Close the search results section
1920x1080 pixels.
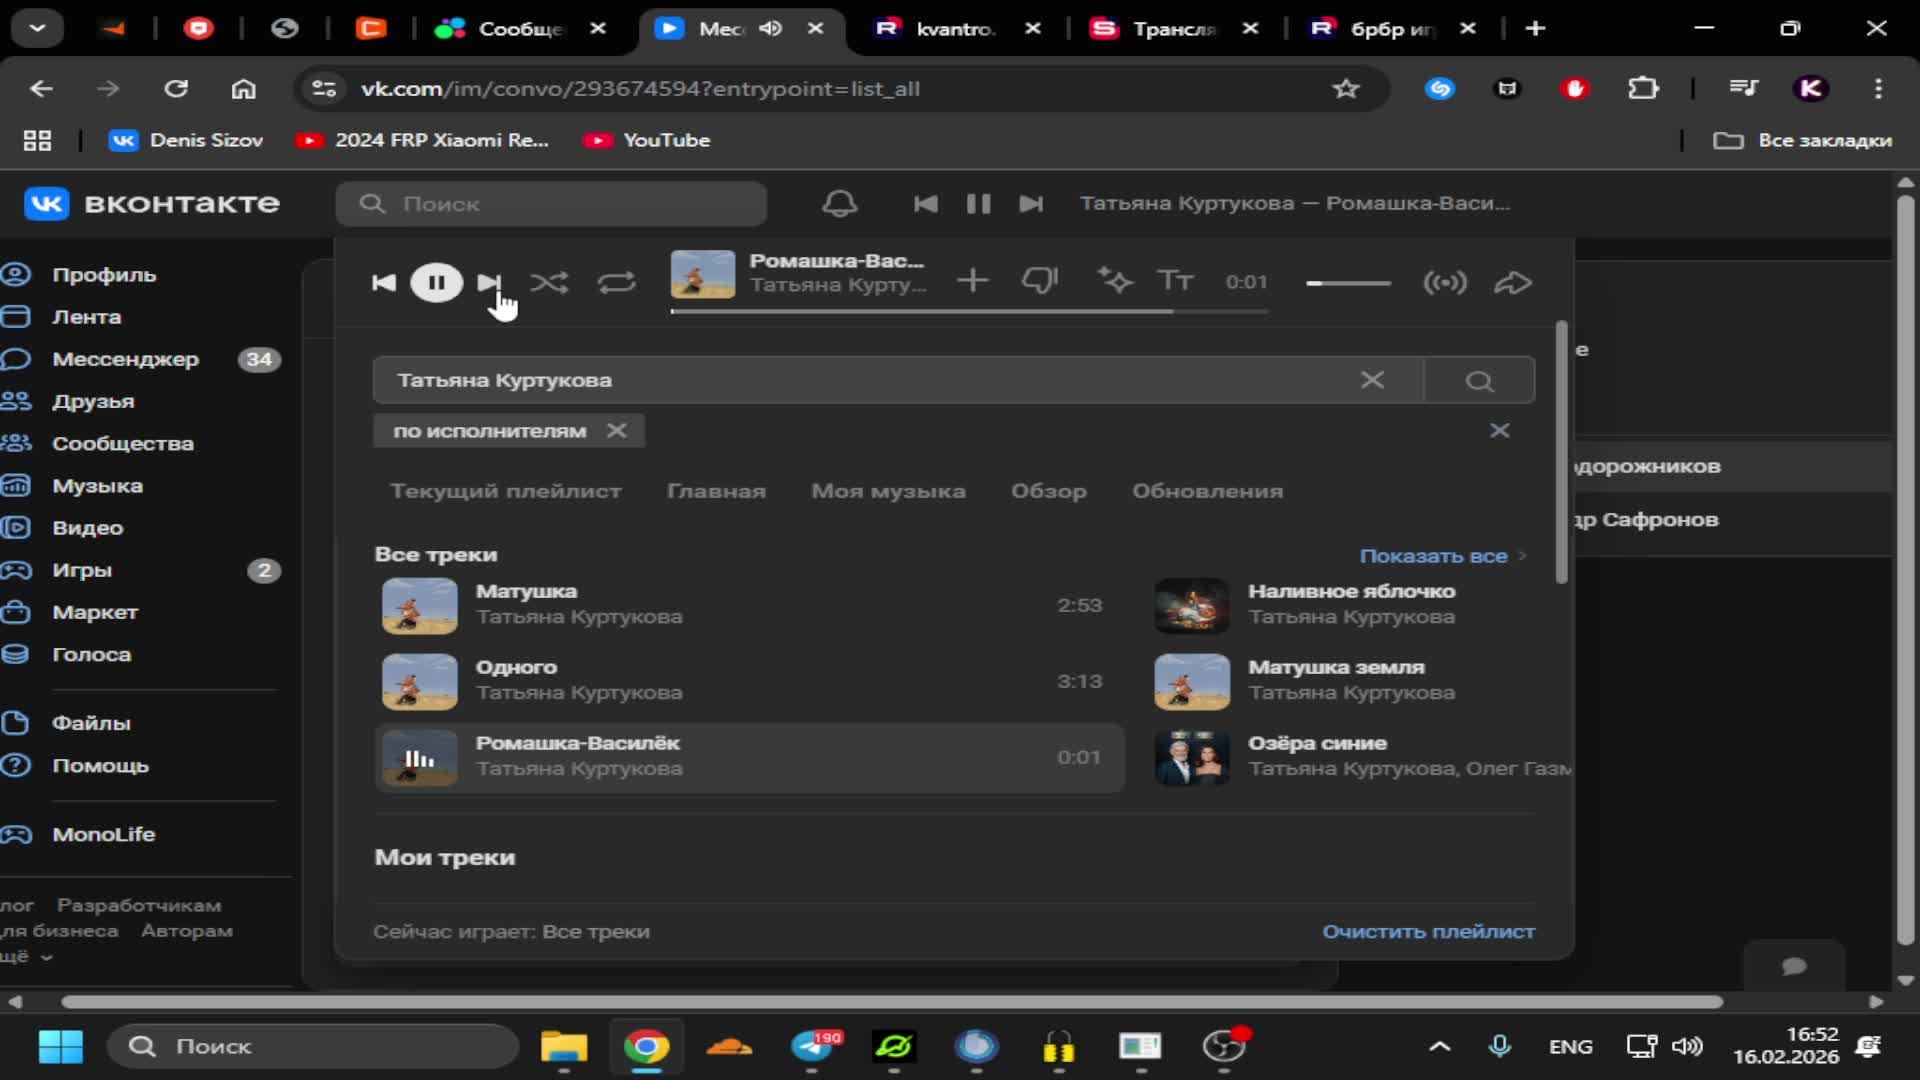[1499, 430]
